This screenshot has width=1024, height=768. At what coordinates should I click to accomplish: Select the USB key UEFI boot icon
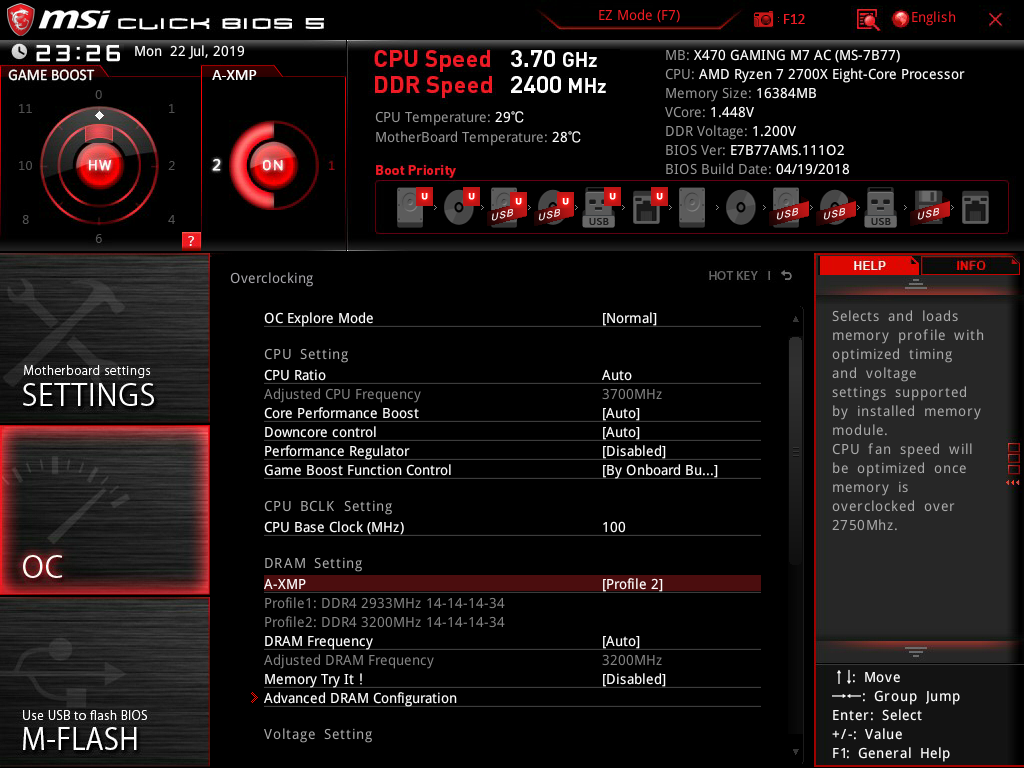point(601,208)
